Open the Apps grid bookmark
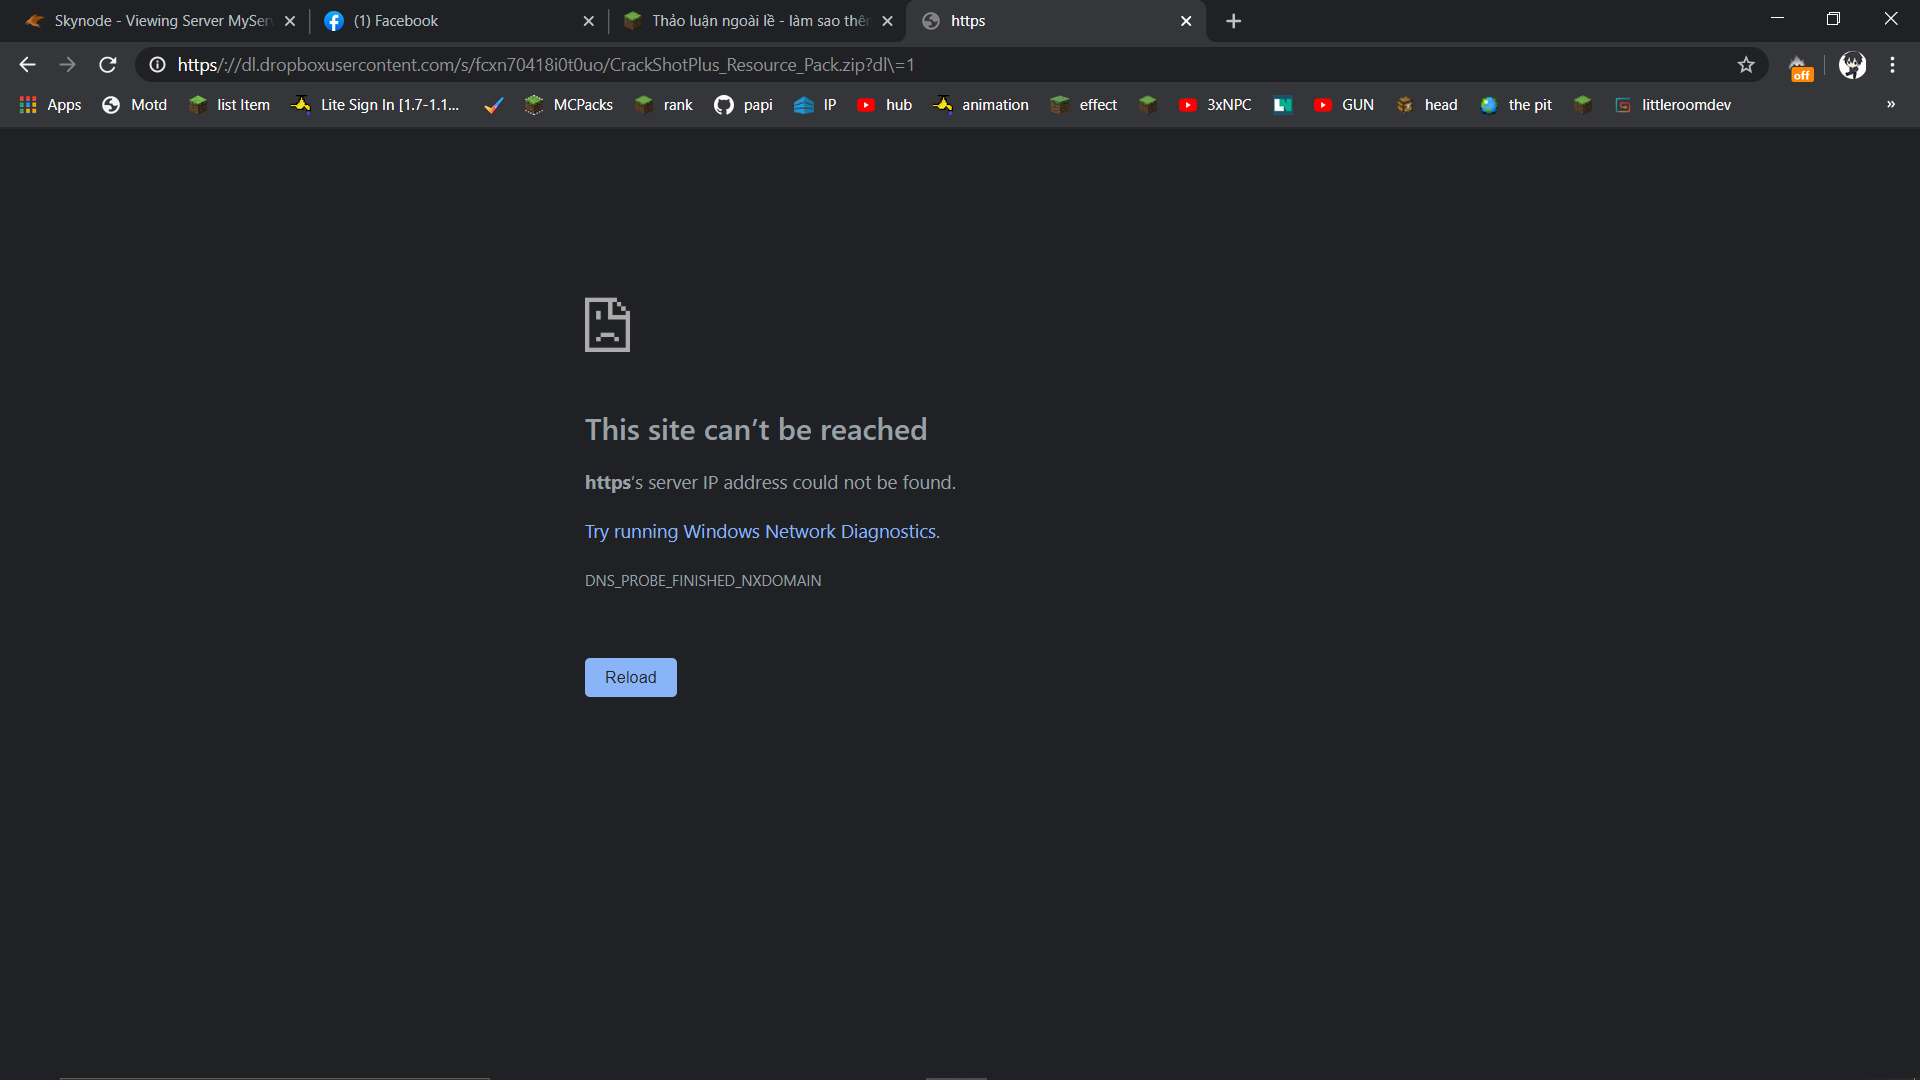This screenshot has height=1080, width=1920. 50,105
